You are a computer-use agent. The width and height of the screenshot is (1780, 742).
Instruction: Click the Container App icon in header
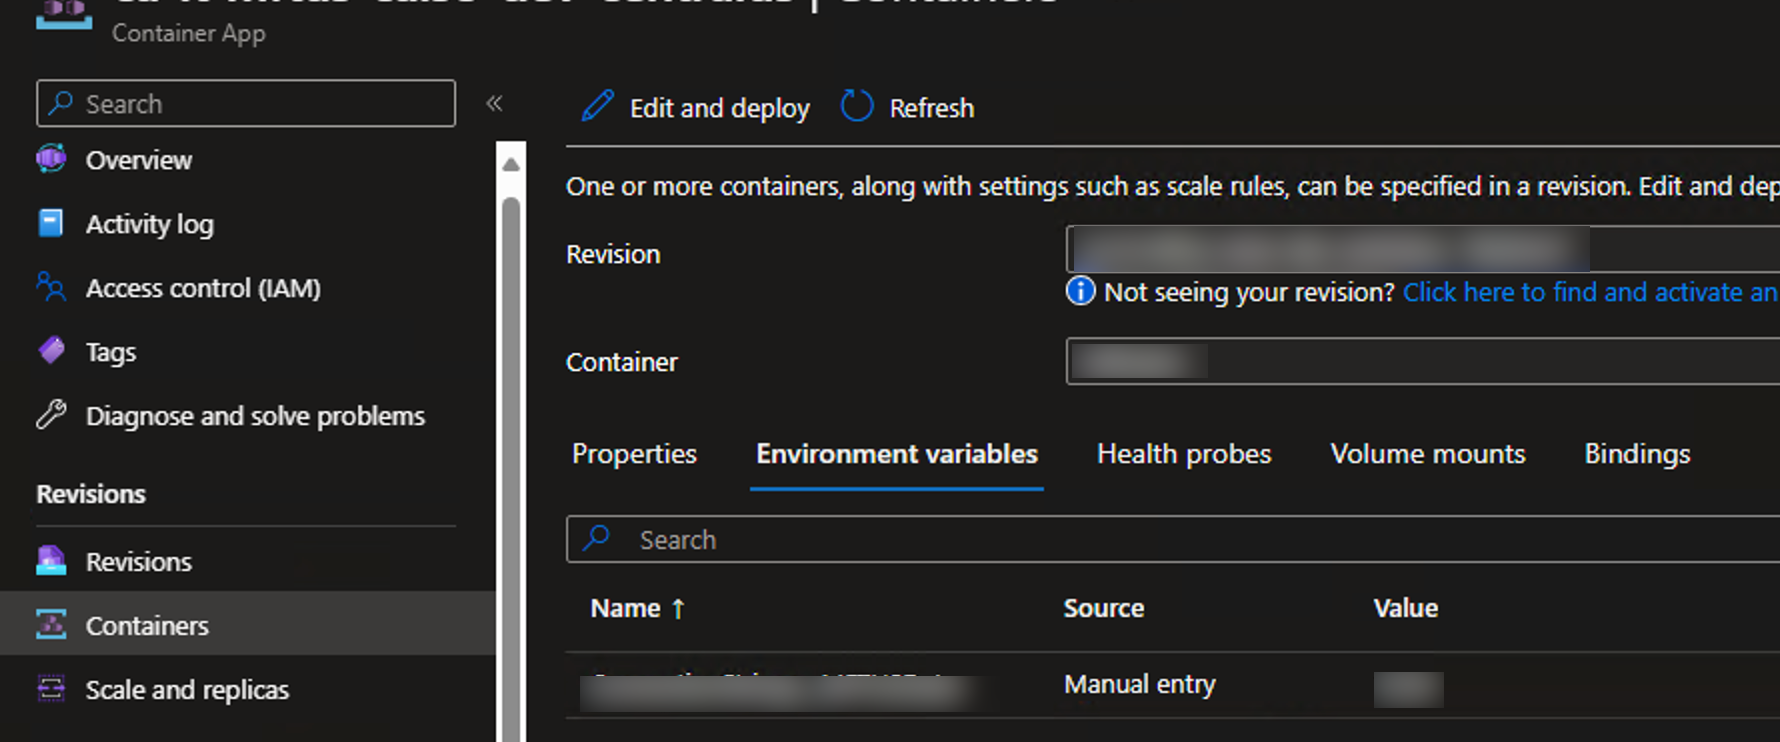[x=64, y=14]
